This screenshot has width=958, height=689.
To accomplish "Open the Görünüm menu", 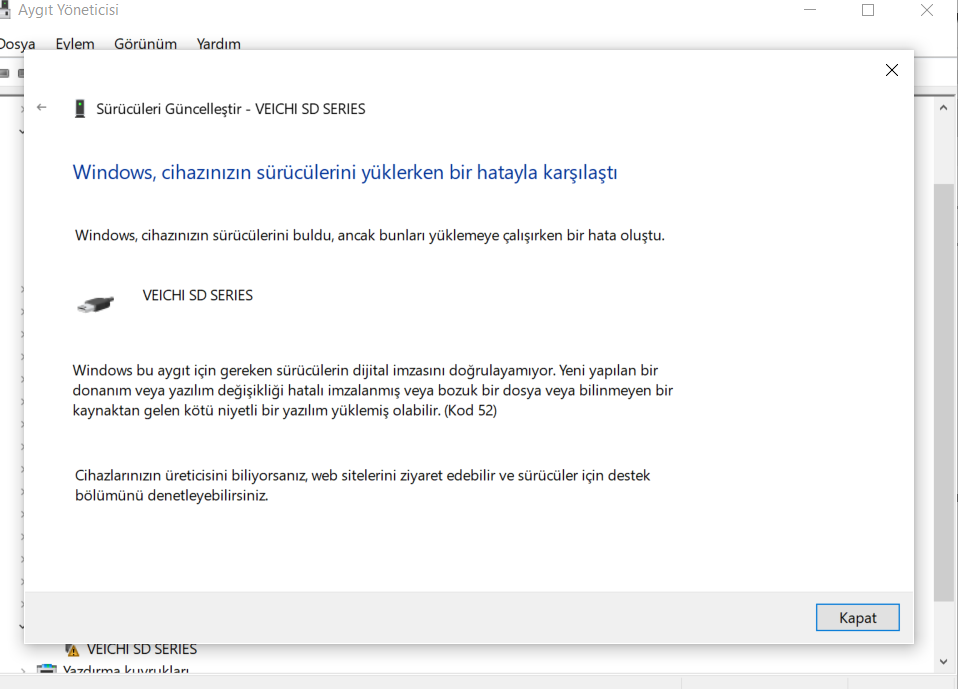I will coord(144,44).
